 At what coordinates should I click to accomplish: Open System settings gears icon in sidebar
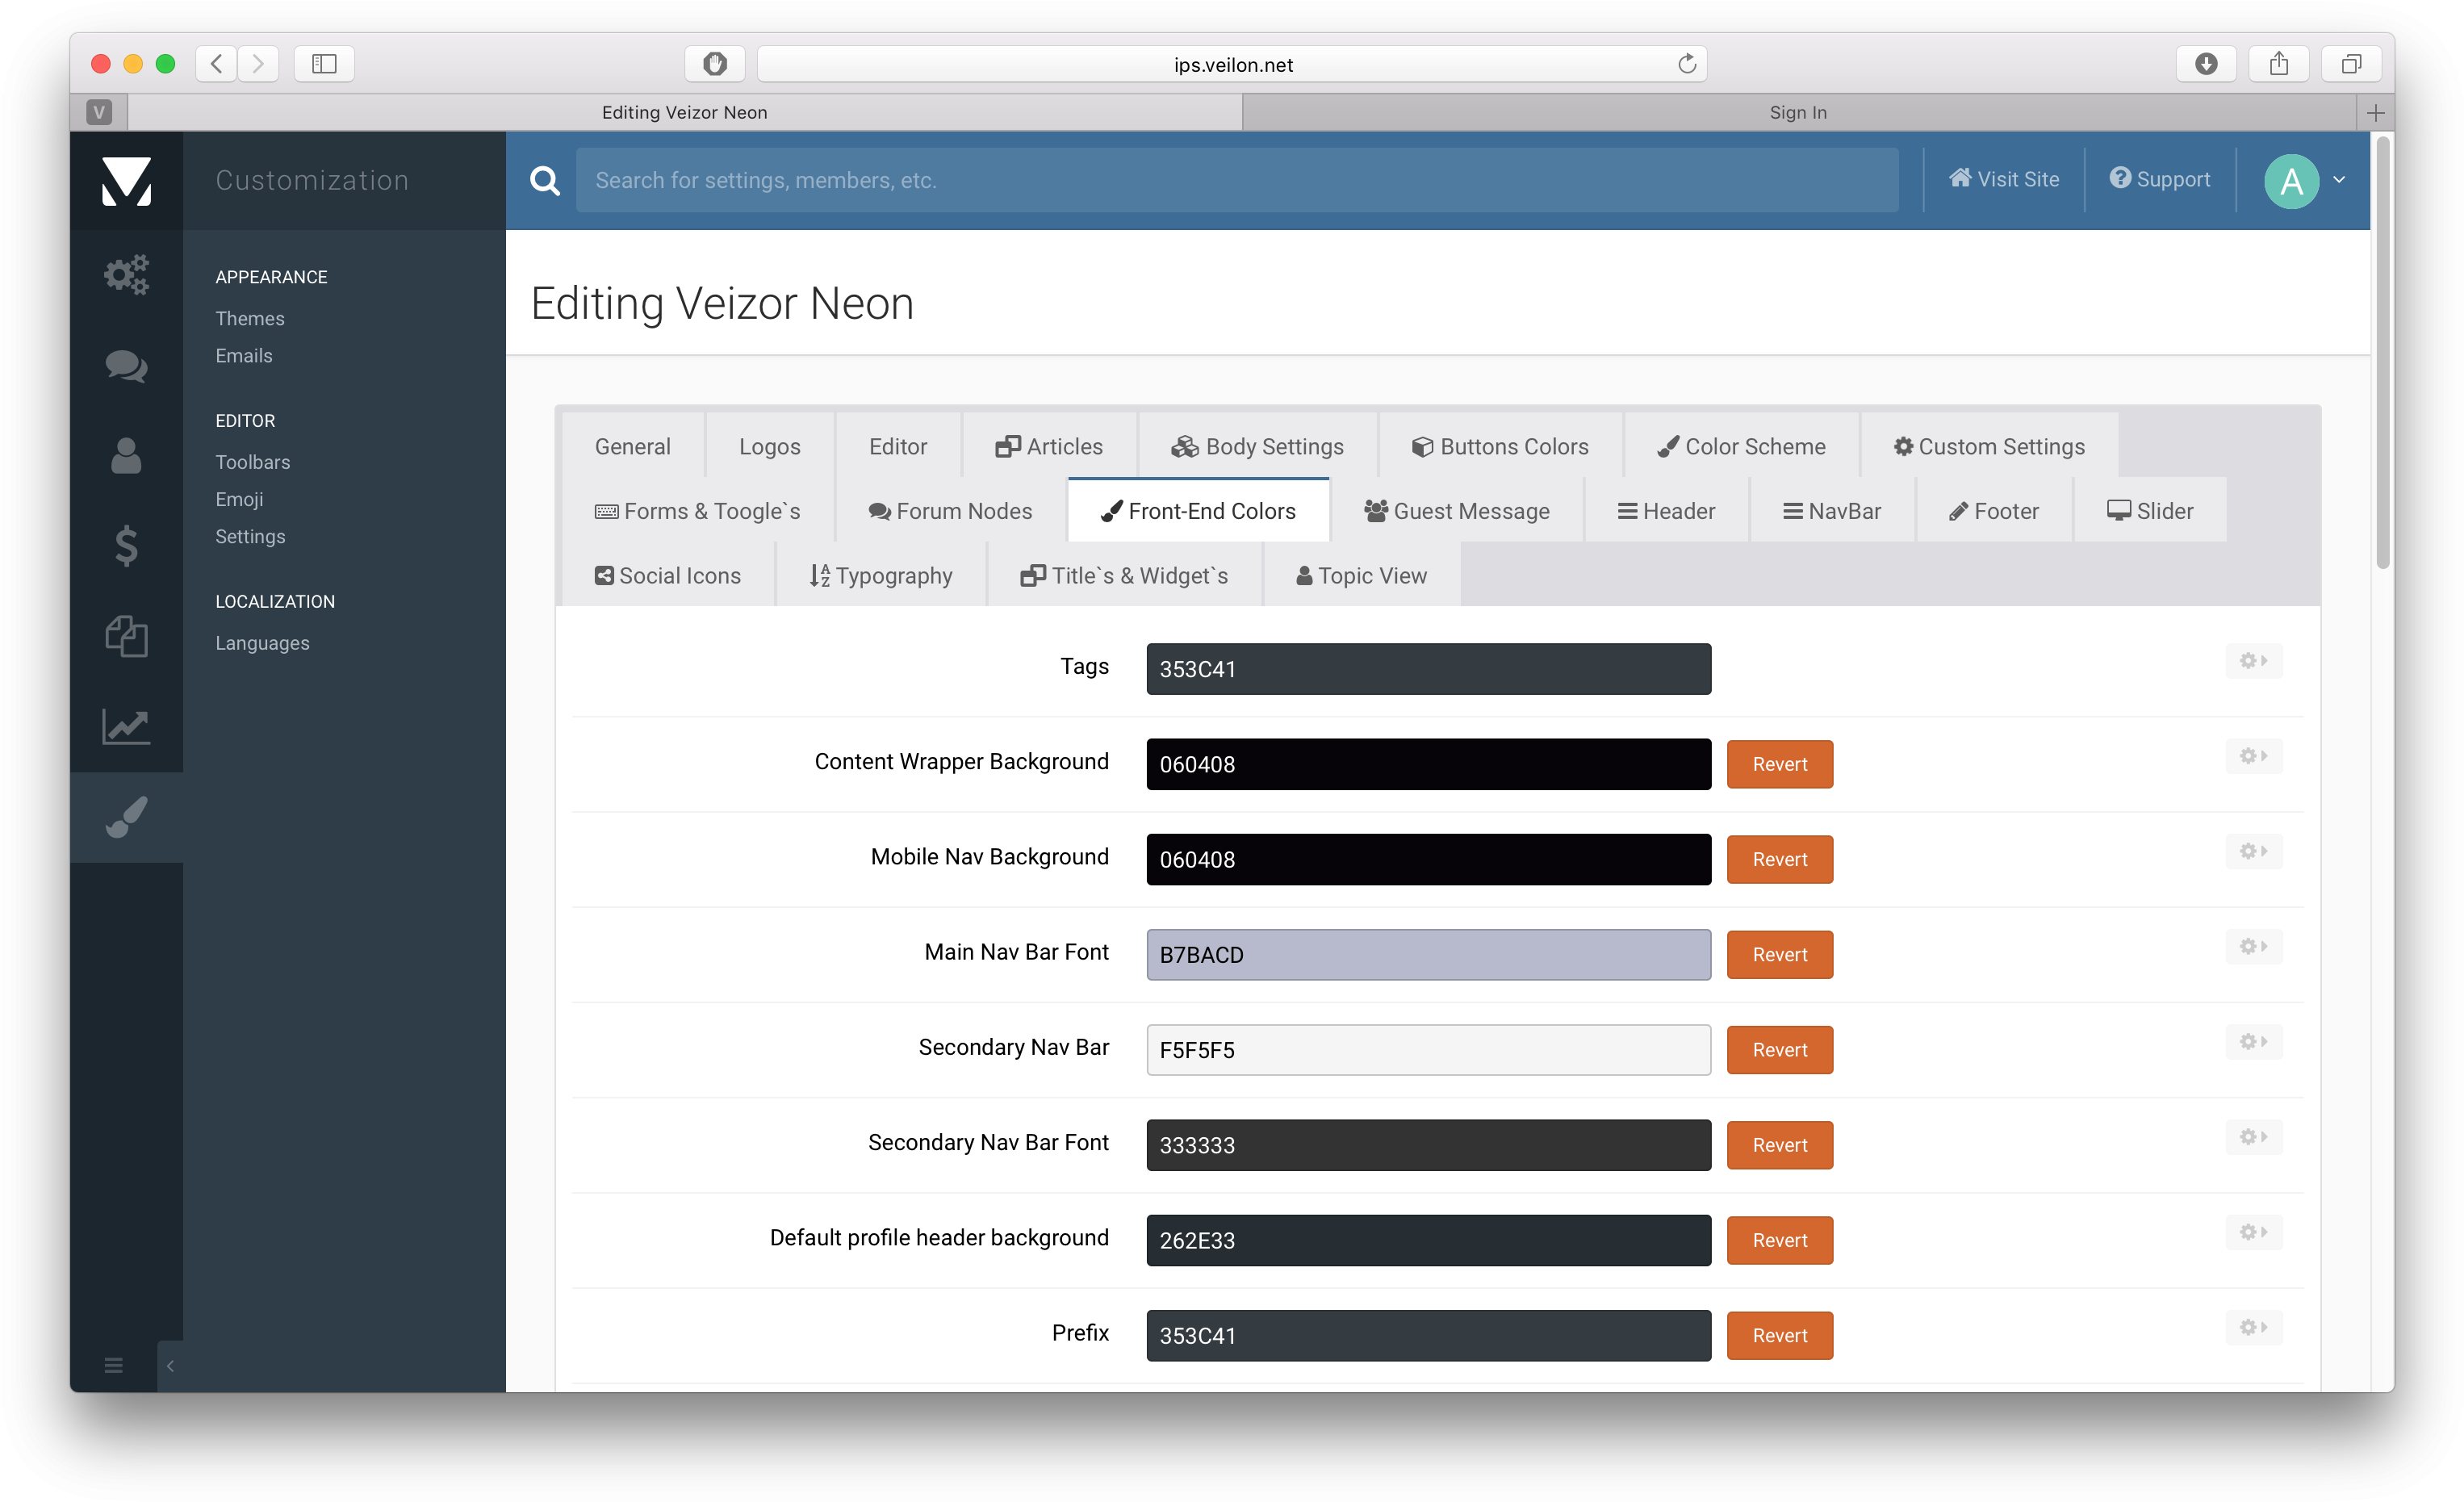pos(126,274)
